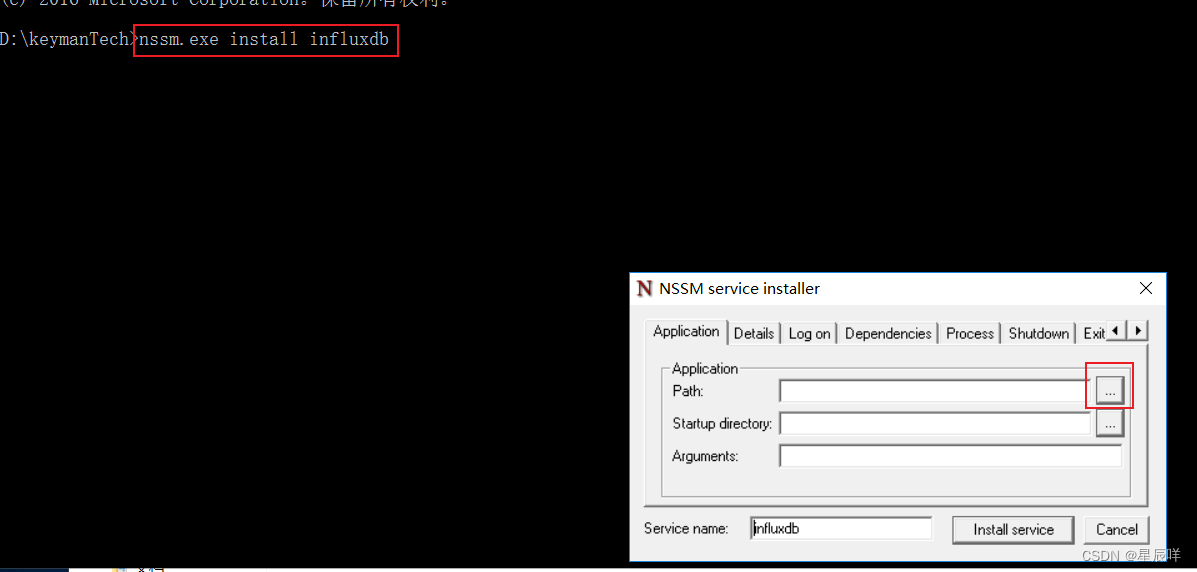Focus the Path input field

pyautogui.click(x=935, y=391)
